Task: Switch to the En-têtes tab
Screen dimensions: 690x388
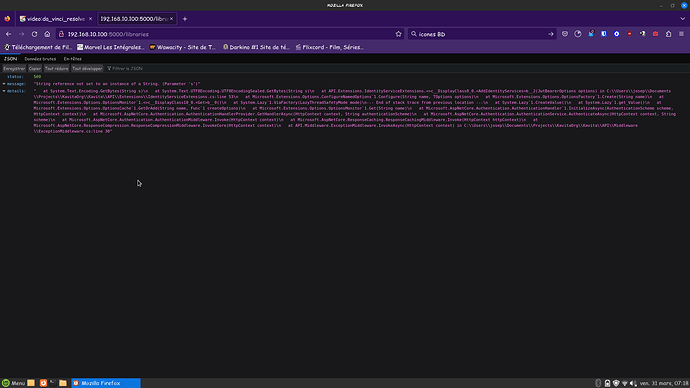Action: 73,59
